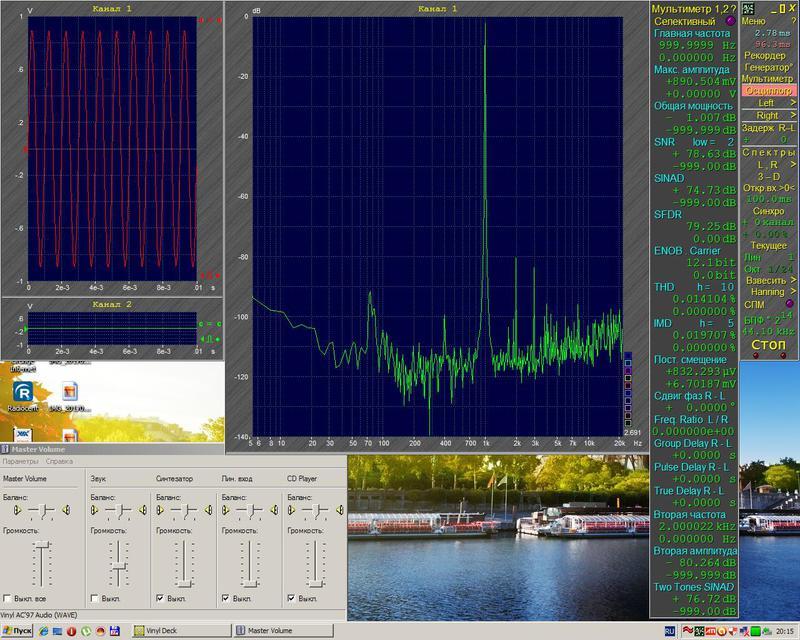The height and width of the screenshot is (640, 800).
Task: Toggle the СПМ purple indicator
Action: tap(789, 304)
